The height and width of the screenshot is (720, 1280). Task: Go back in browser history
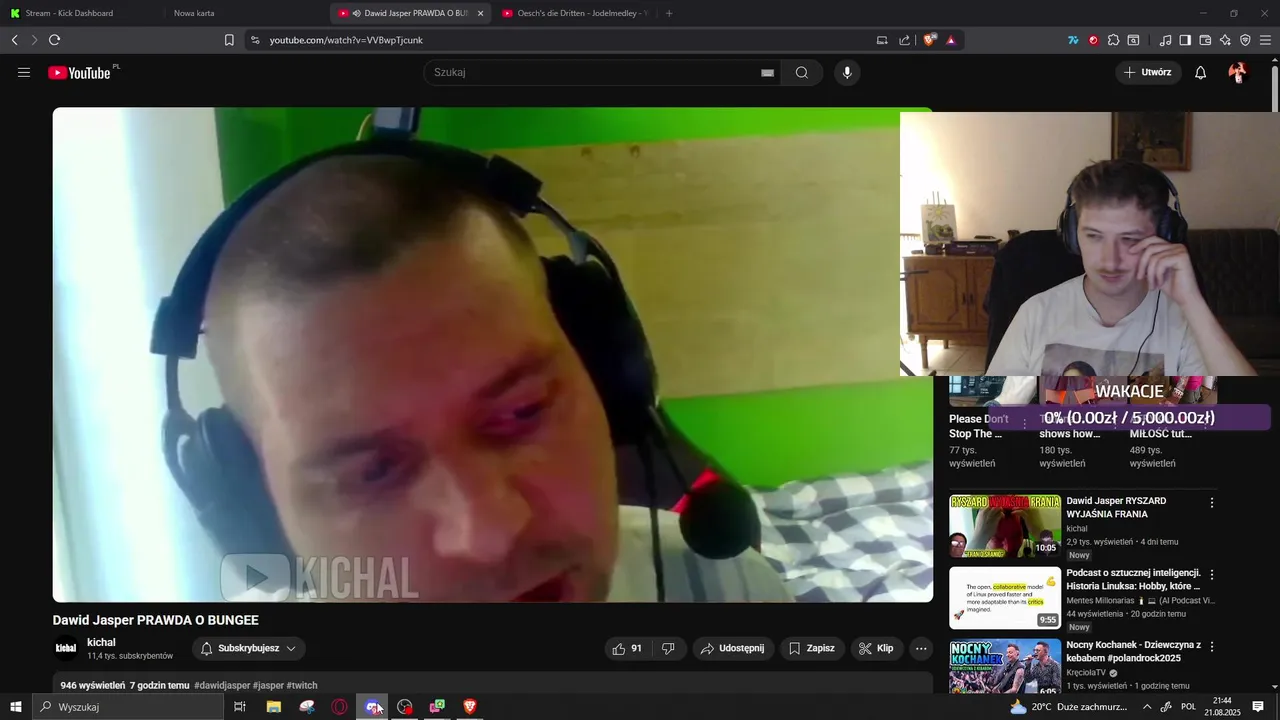pyautogui.click(x=14, y=40)
